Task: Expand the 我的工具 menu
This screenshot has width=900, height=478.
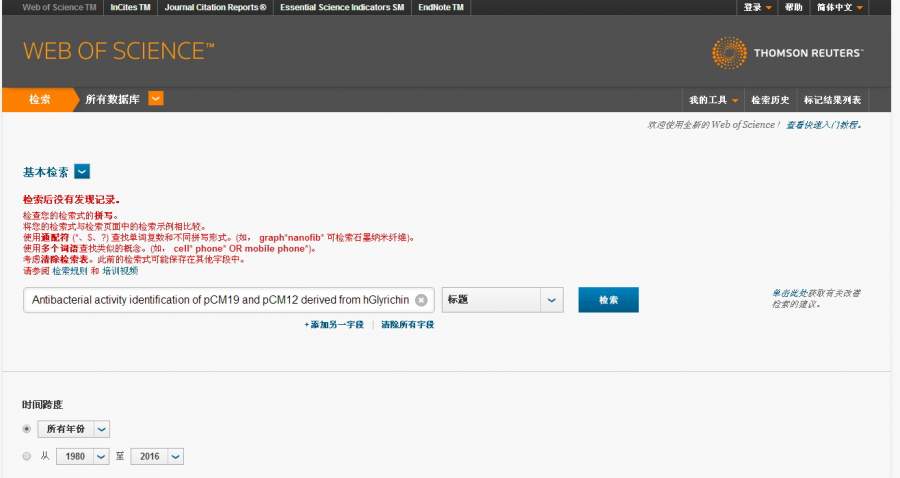Action: [x=713, y=100]
